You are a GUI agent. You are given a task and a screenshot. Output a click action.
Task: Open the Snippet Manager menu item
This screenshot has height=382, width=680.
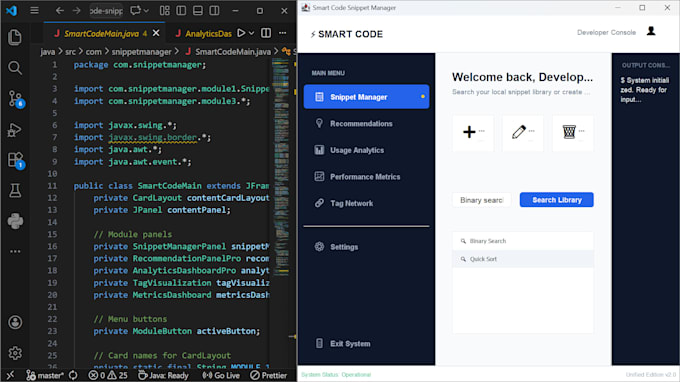pos(366,97)
